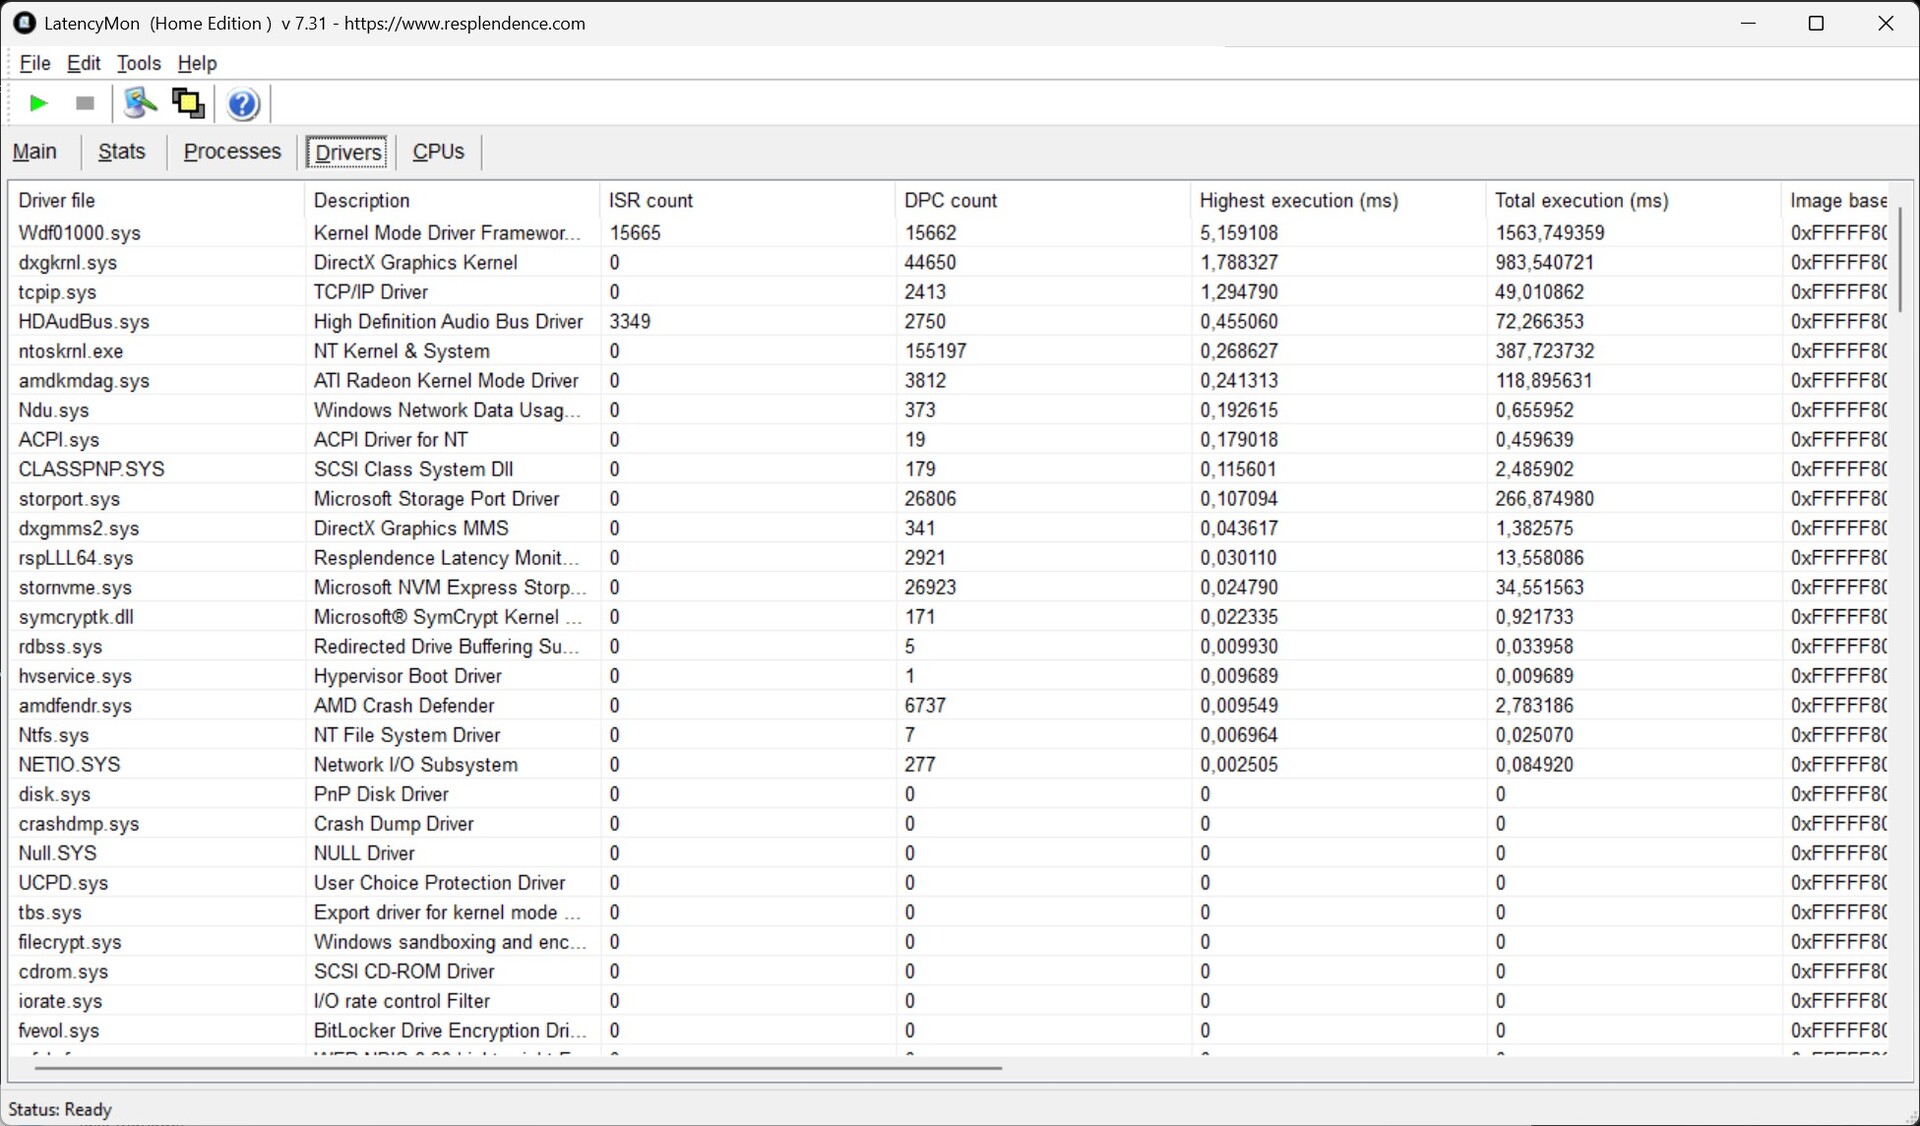
Task: Click the LatencyMon app icon in title bar
Action: [24, 23]
